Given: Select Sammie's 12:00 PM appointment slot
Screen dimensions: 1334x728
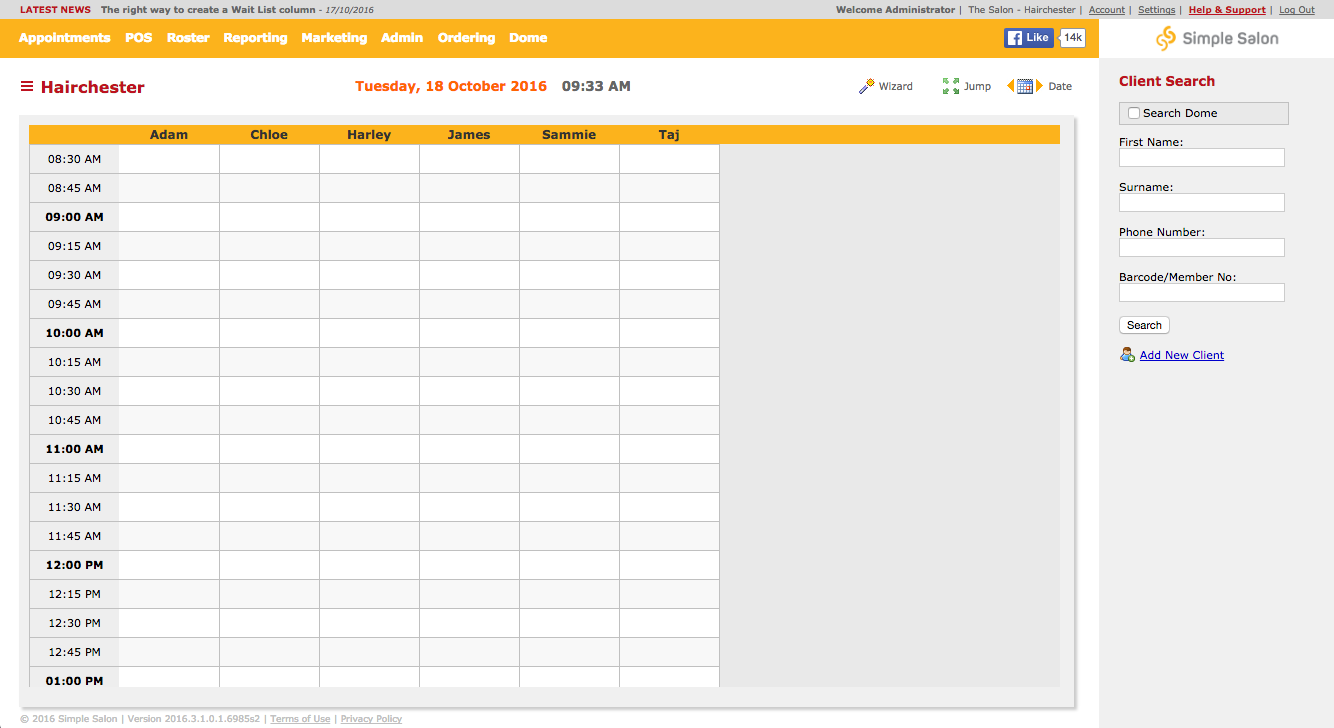Looking at the screenshot, I should [x=569, y=565].
